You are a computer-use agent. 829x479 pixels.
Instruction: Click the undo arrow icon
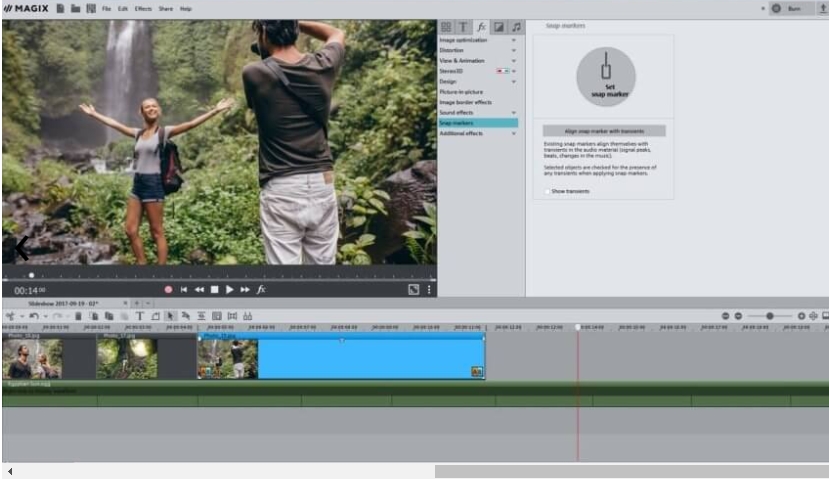click(33, 316)
